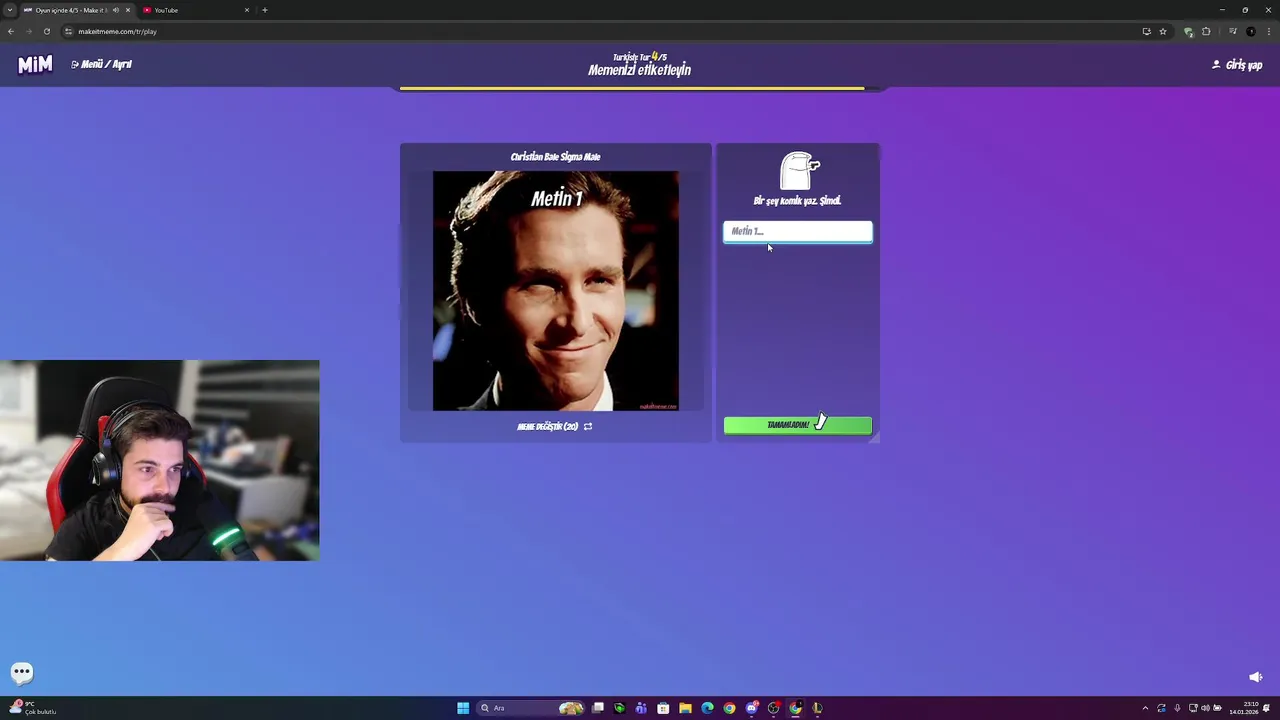Open the clock and date flyout
The width and height of the screenshot is (1280, 720).
coord(1244,708)
